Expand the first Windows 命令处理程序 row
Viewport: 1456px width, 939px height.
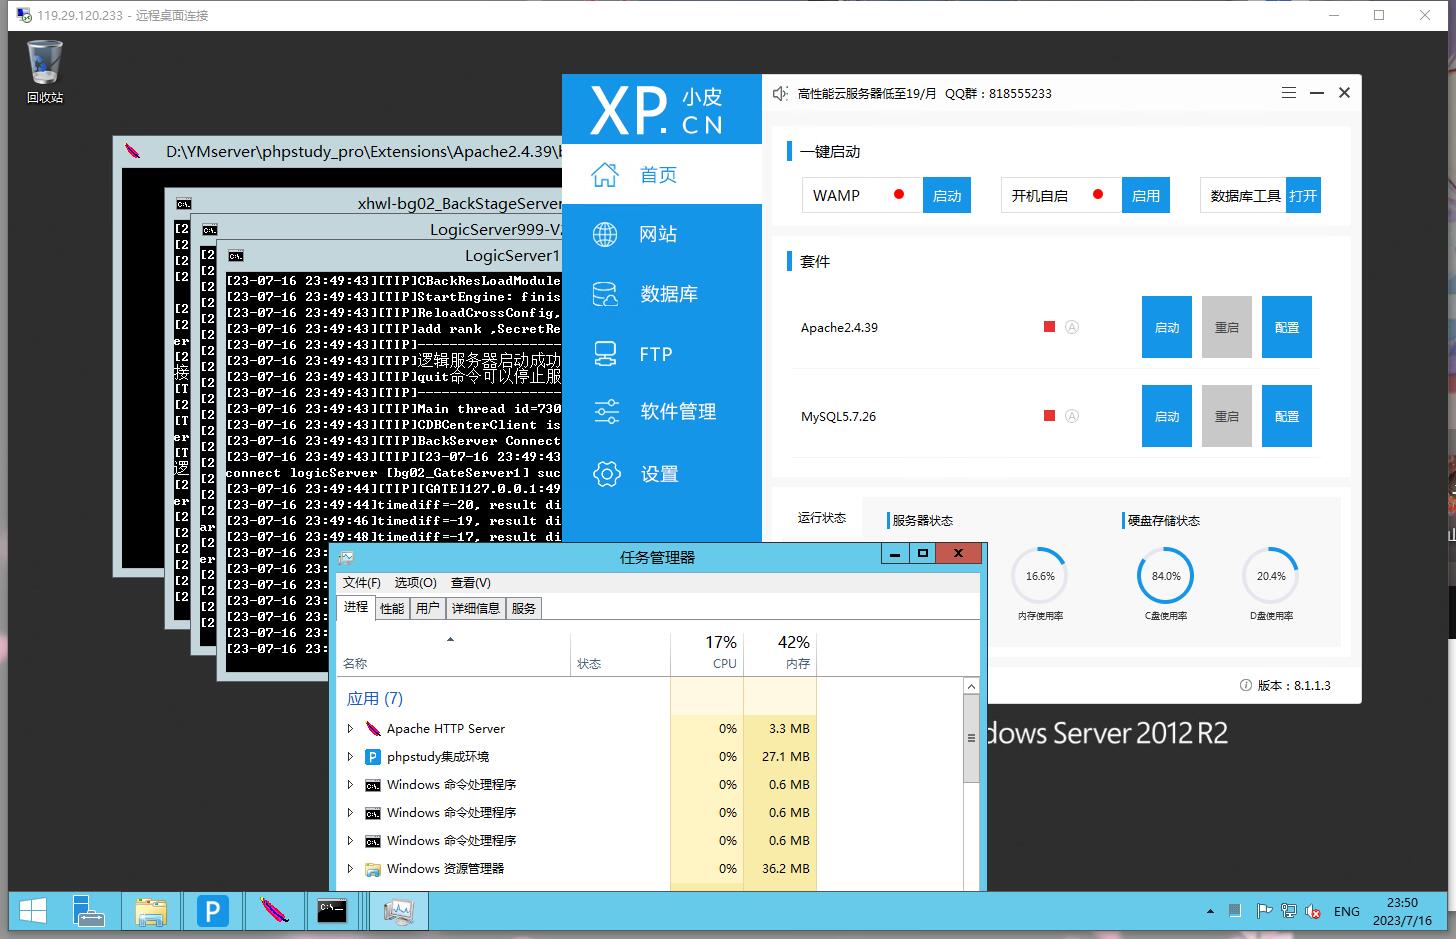tap(350, 785)
